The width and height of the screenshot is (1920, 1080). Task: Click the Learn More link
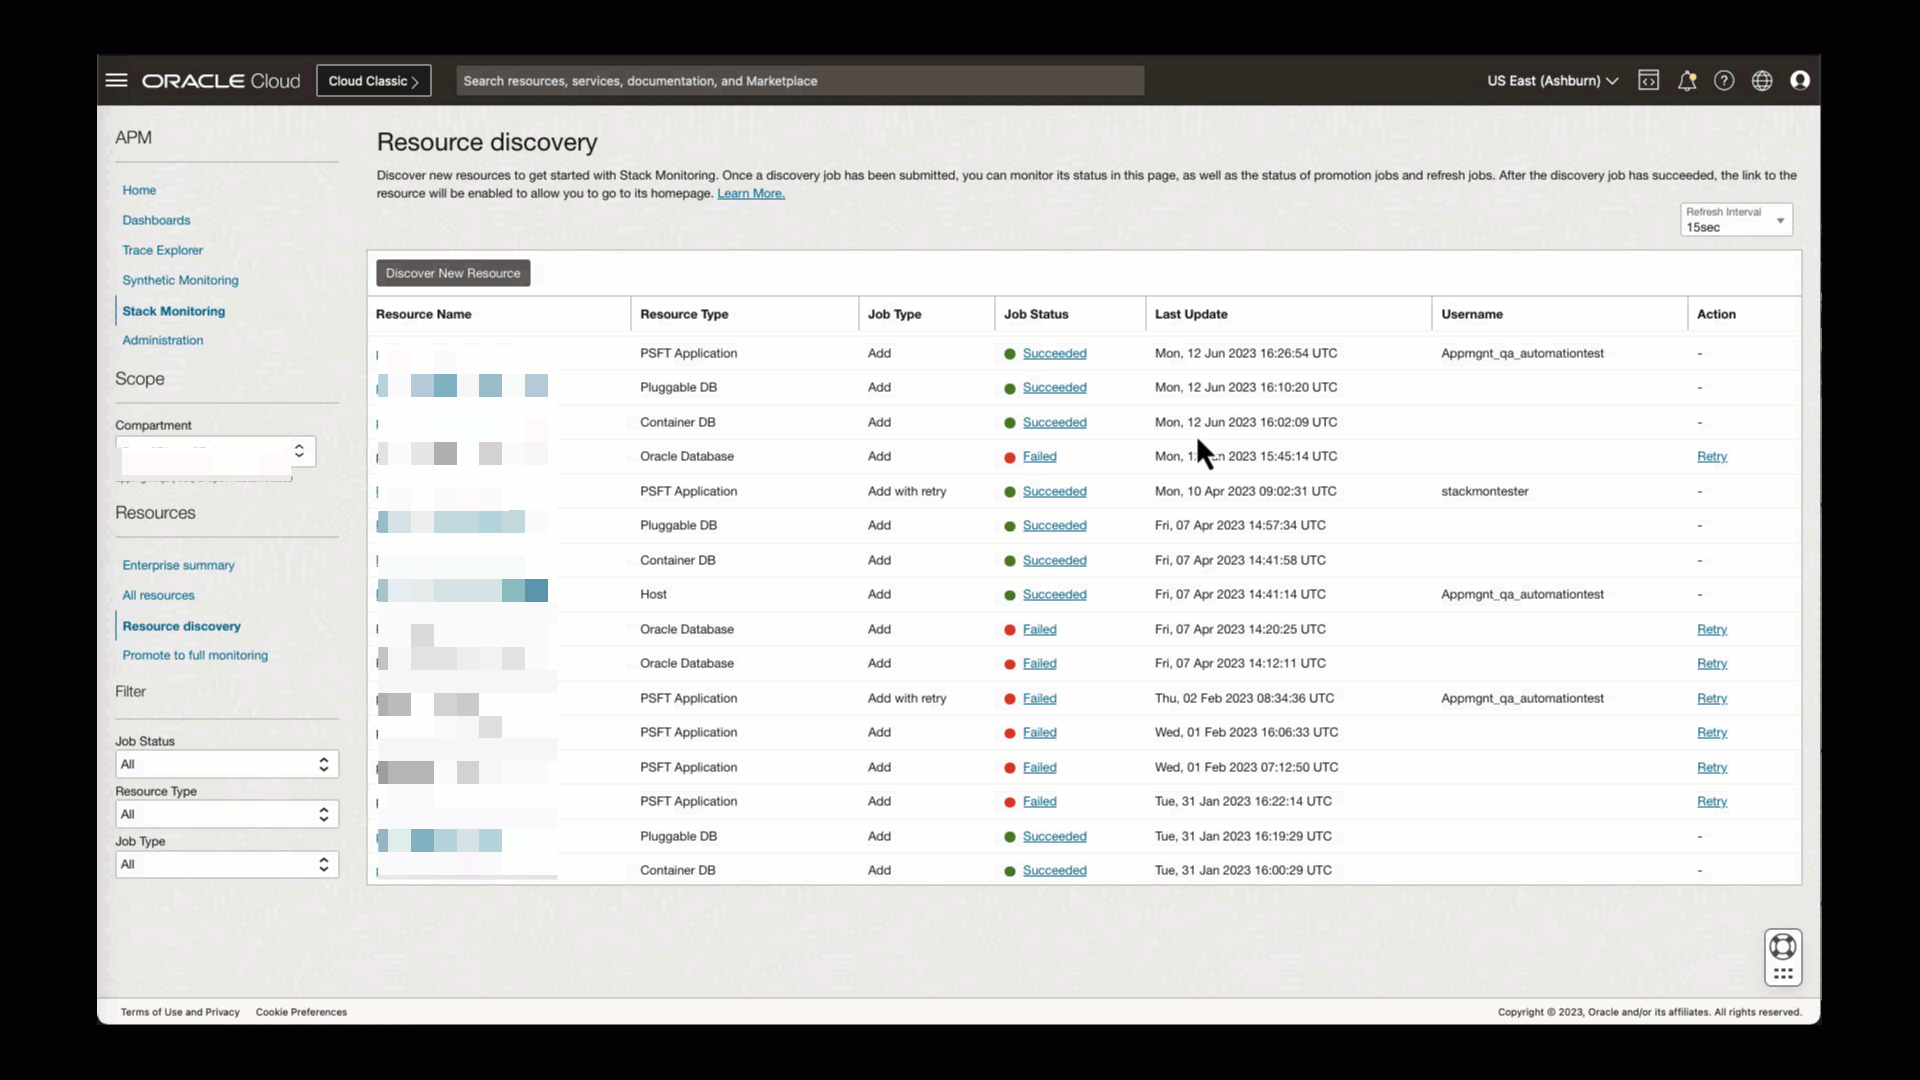[750, 193]
